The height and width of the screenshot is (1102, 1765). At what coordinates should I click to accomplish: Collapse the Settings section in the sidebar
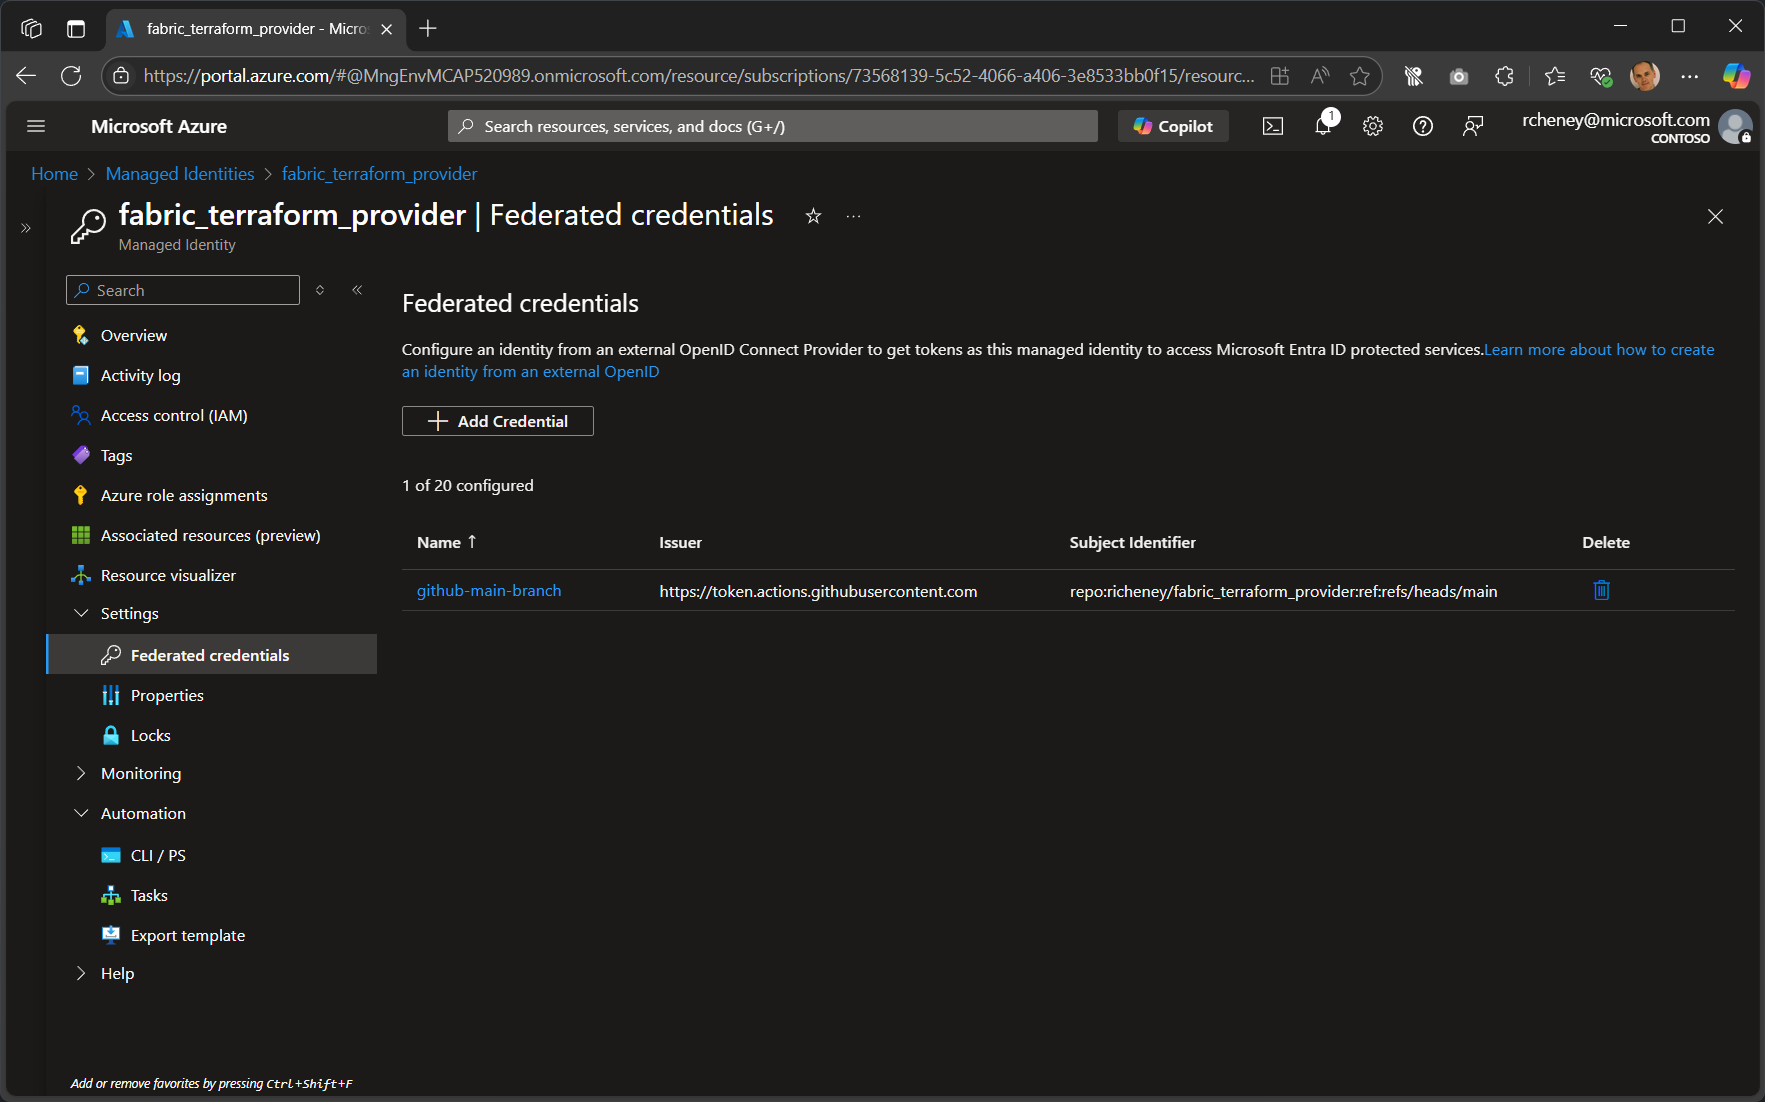pyautogui.click(x=81, y=613)
